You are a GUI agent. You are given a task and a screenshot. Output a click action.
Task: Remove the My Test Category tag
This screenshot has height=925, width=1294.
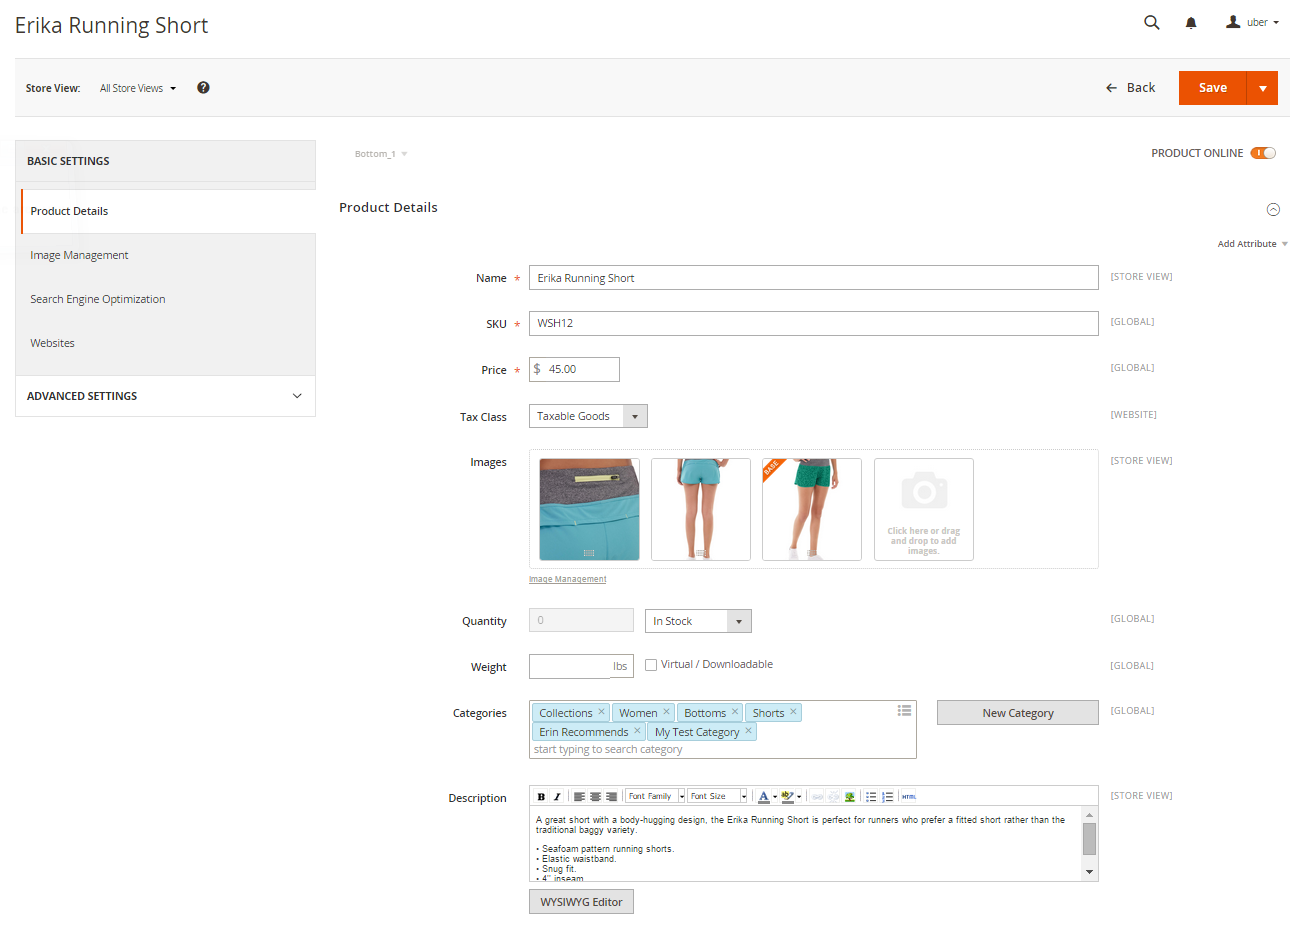pyautogui.click(x=748, y=731)
